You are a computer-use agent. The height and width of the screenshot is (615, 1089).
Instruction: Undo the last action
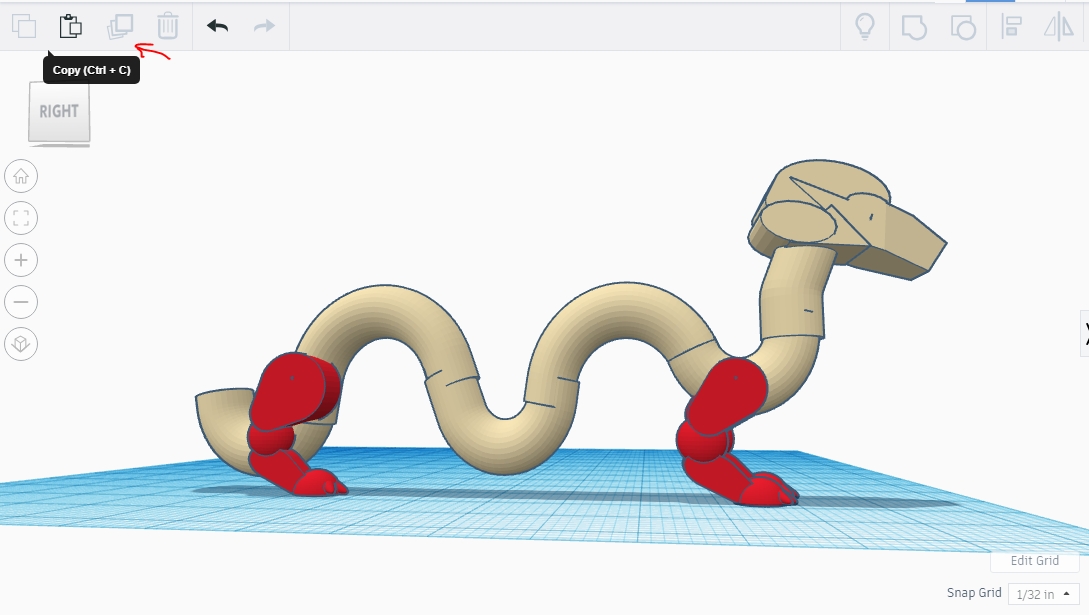pyautogui.click(x=217, y=26)
